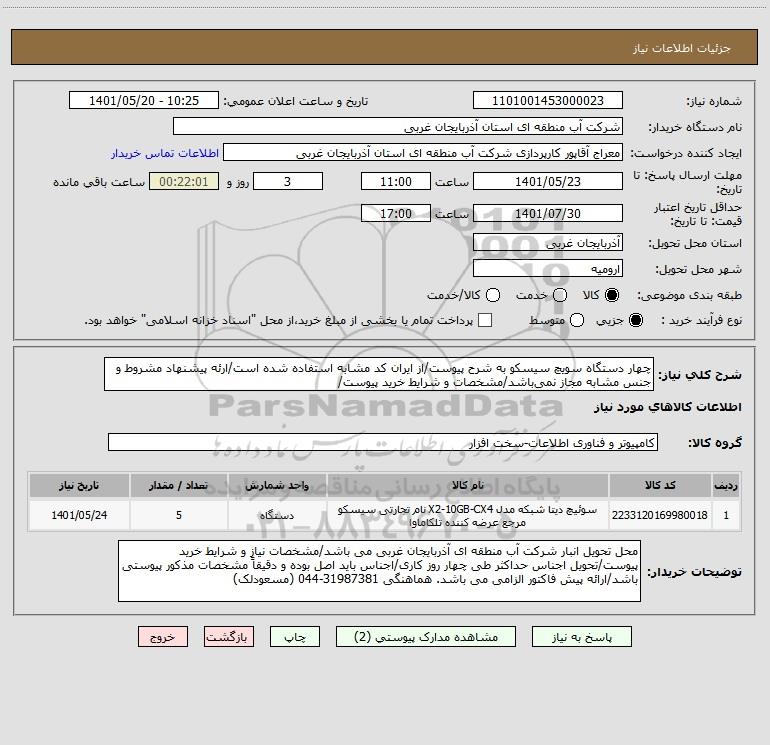Click the خروج exit button

(163, 637)
